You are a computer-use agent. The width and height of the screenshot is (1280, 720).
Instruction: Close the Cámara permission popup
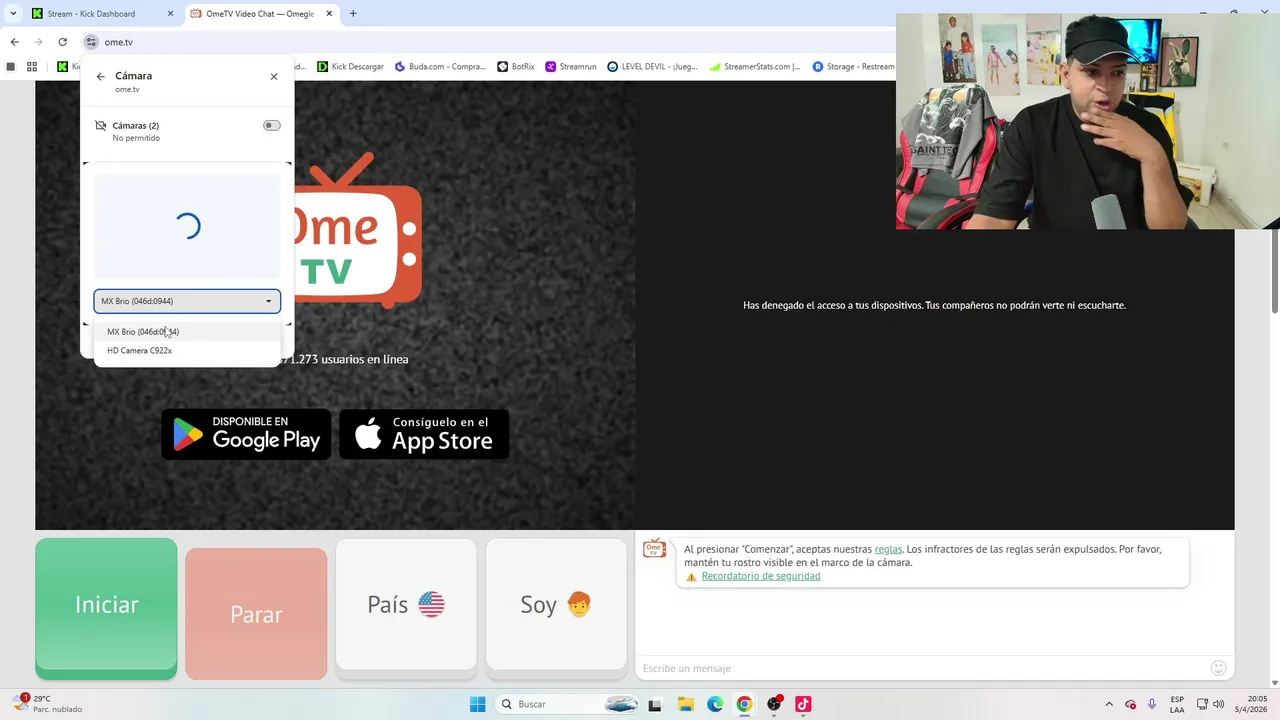click(274, 76)
